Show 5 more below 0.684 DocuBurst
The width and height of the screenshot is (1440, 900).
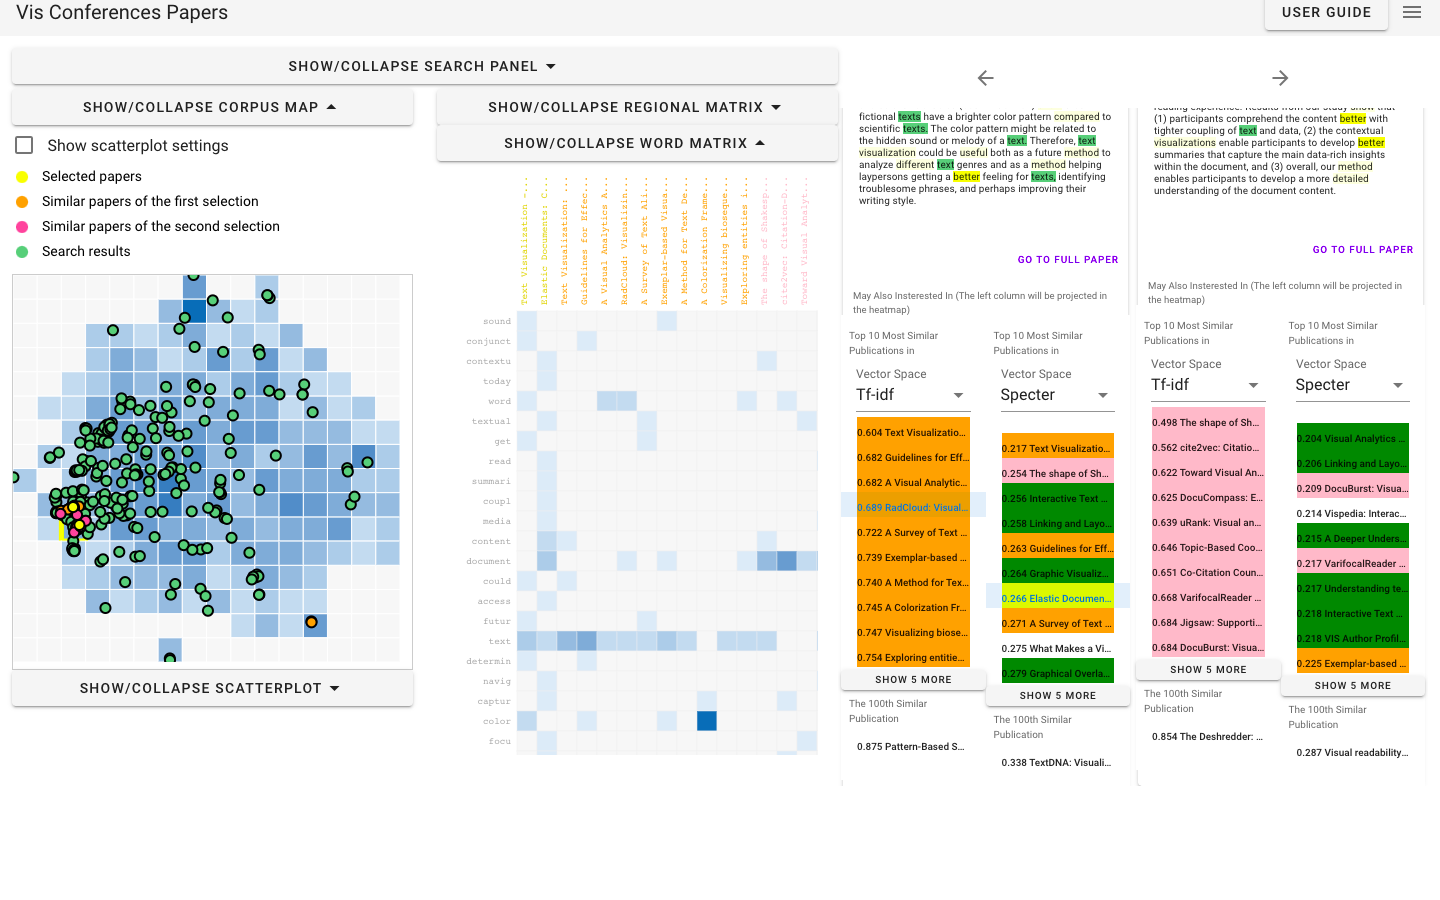[1208, 669]
